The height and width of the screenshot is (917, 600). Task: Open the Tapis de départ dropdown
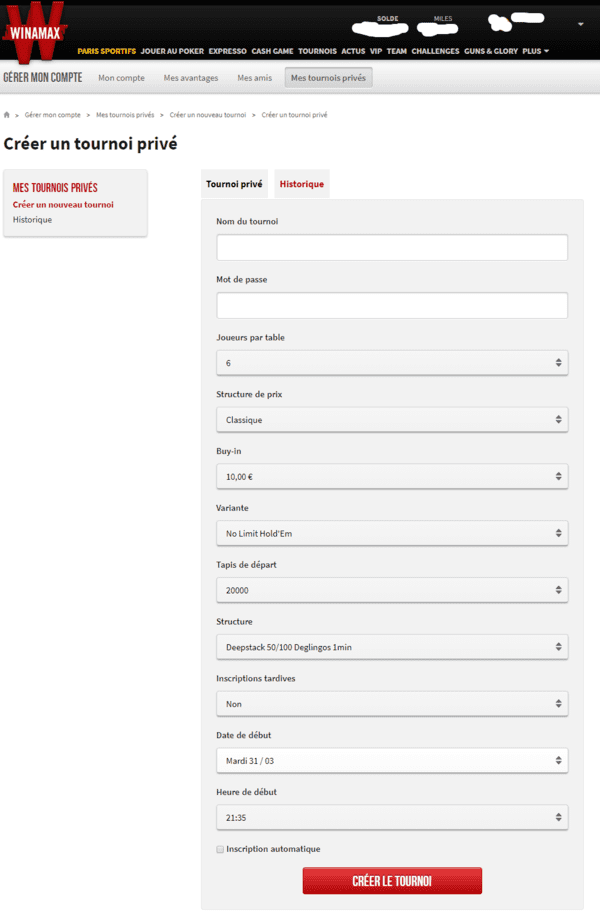pyautogui.click(x=392, y=590)
